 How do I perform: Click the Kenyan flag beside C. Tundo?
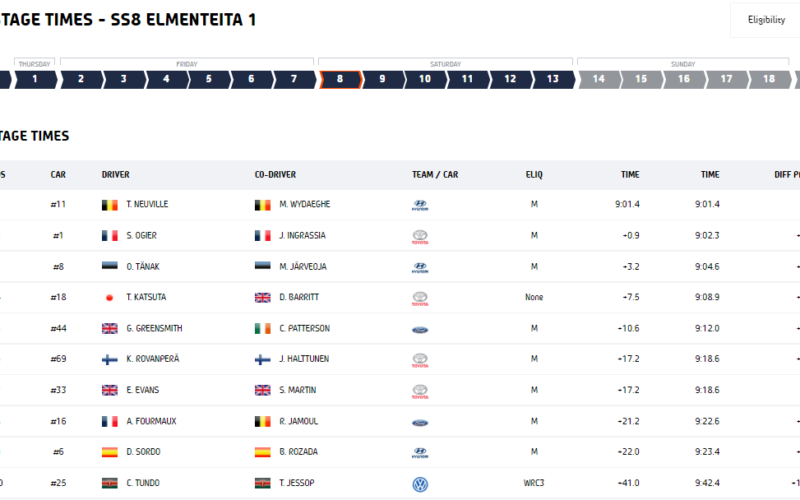coord(109,483)
